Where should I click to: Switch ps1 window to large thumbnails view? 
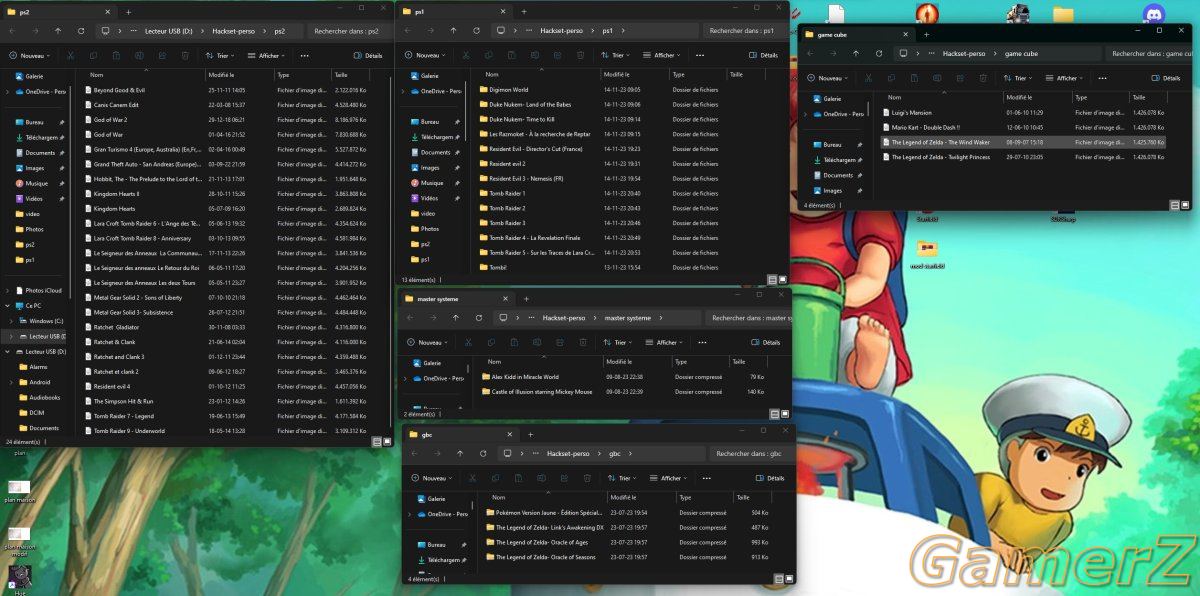[783, 279]
